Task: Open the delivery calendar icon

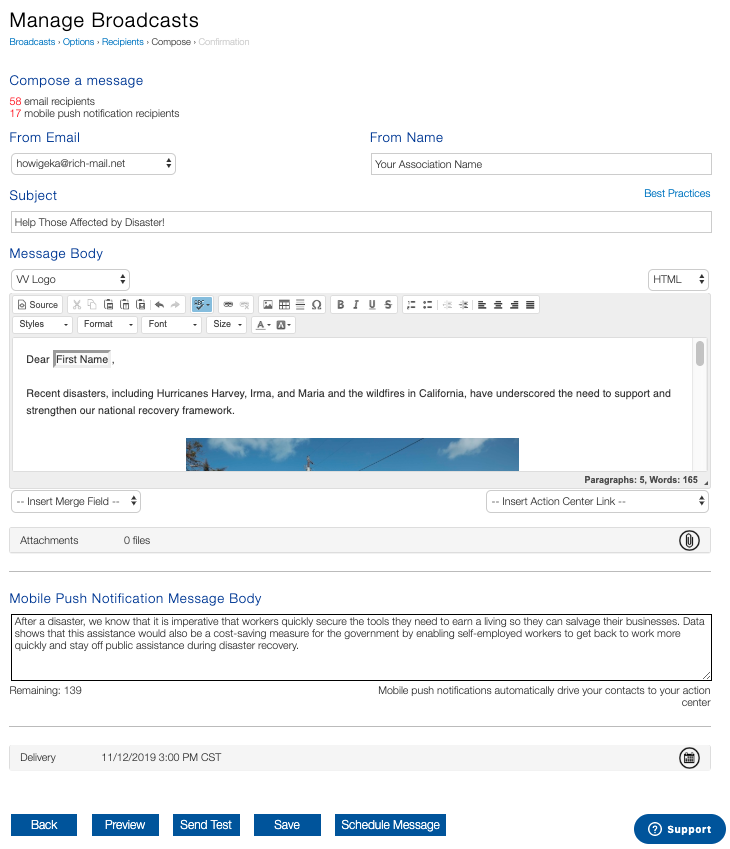Action: tap(689, 758)
